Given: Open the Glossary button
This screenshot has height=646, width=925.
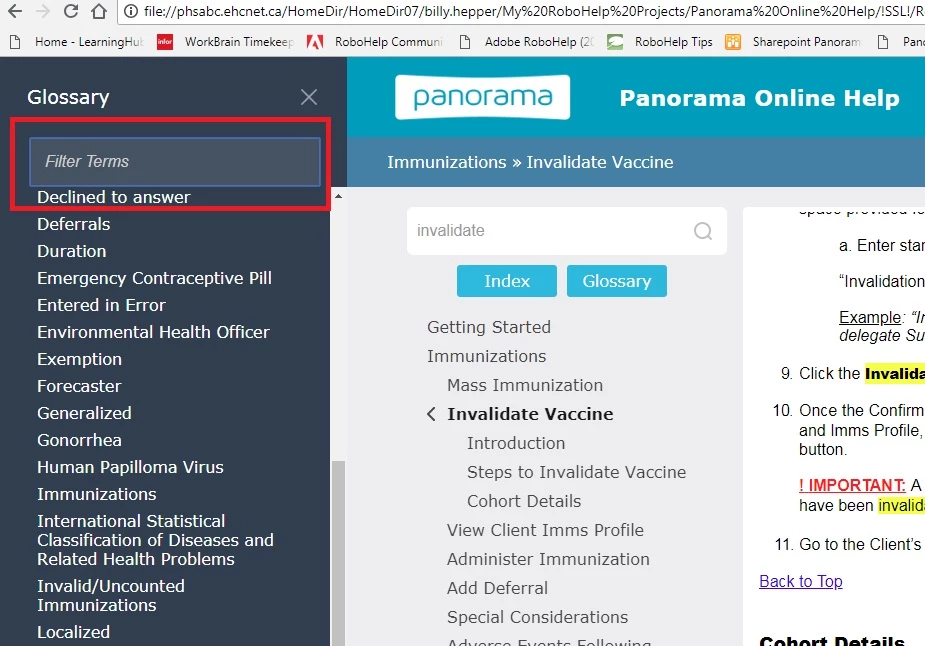Looking at the screenshot, I should point(617,281).
